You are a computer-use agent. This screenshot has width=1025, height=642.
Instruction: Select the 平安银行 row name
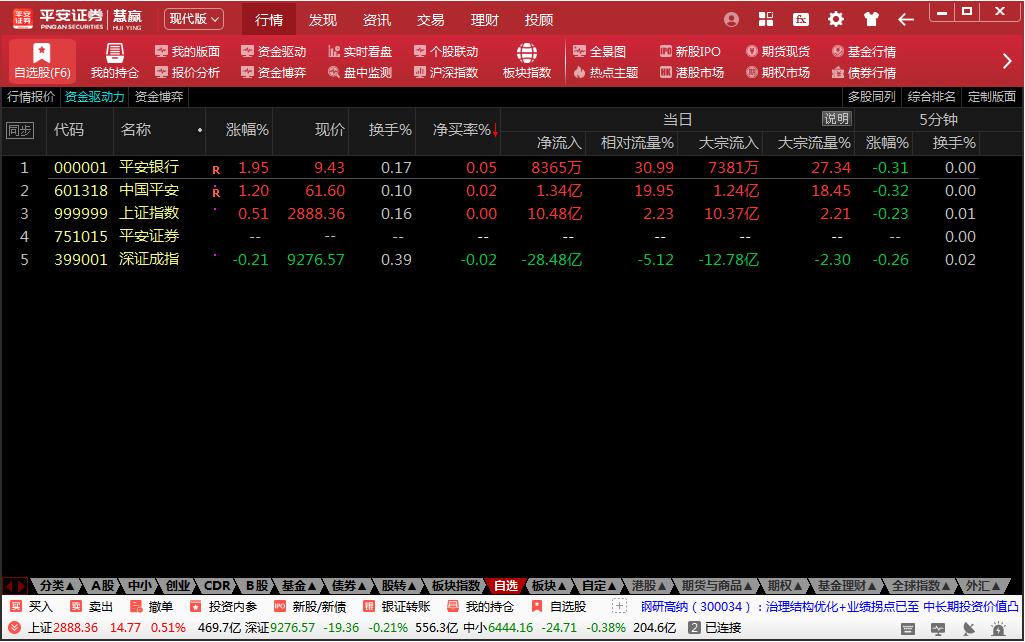coord(149,167)
